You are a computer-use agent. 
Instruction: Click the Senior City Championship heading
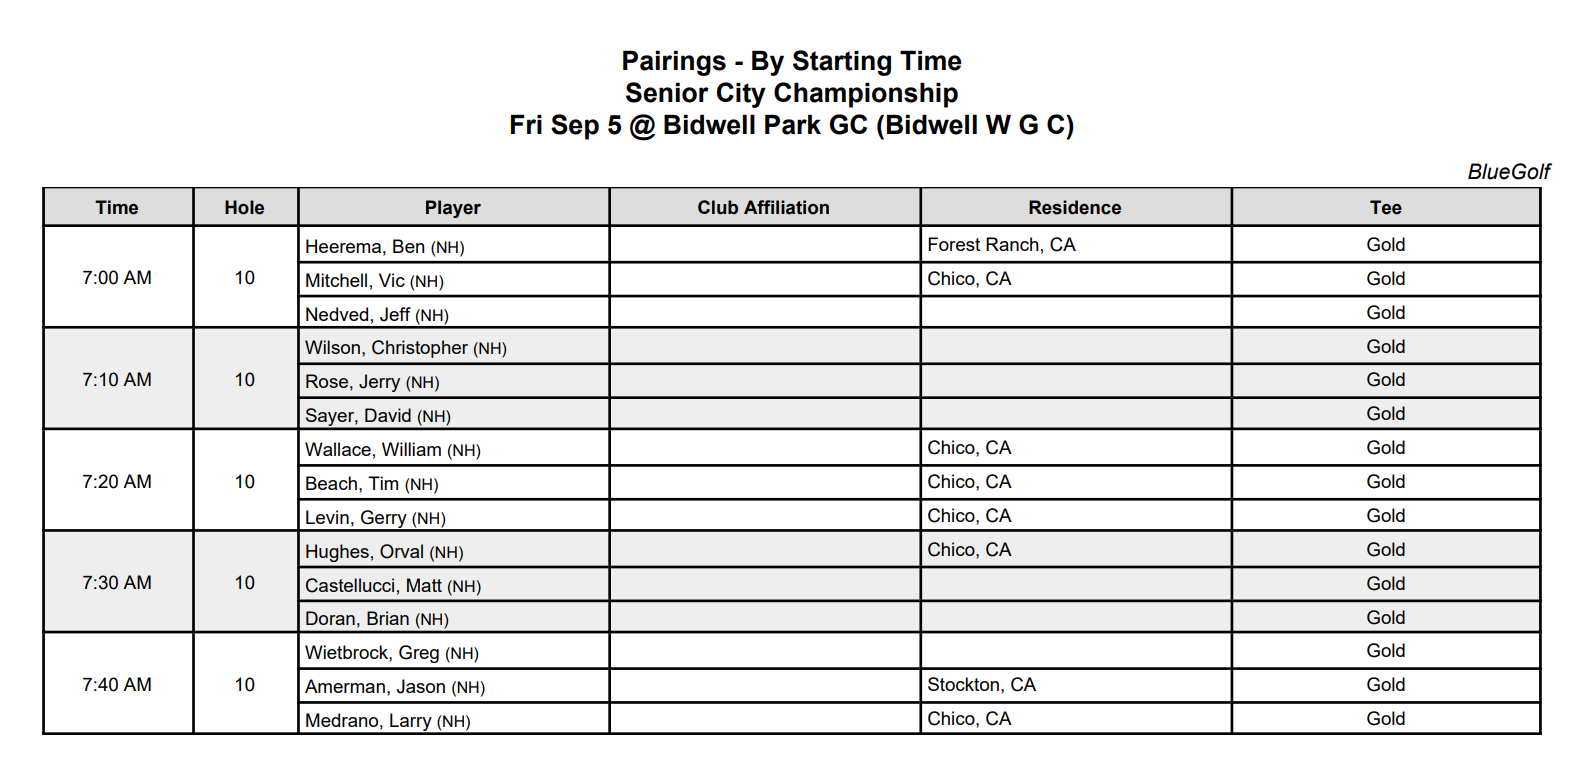tap(791, 93)
